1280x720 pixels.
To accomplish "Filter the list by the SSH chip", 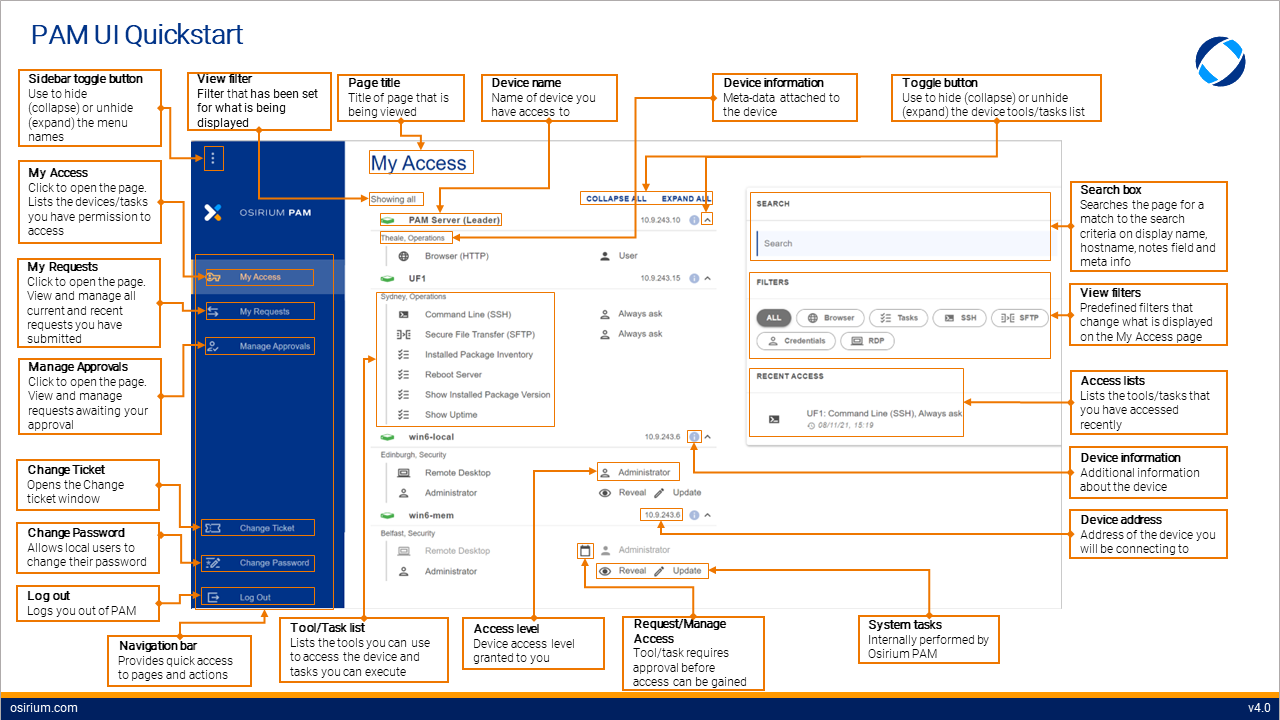I will click(x=959, y=318).
